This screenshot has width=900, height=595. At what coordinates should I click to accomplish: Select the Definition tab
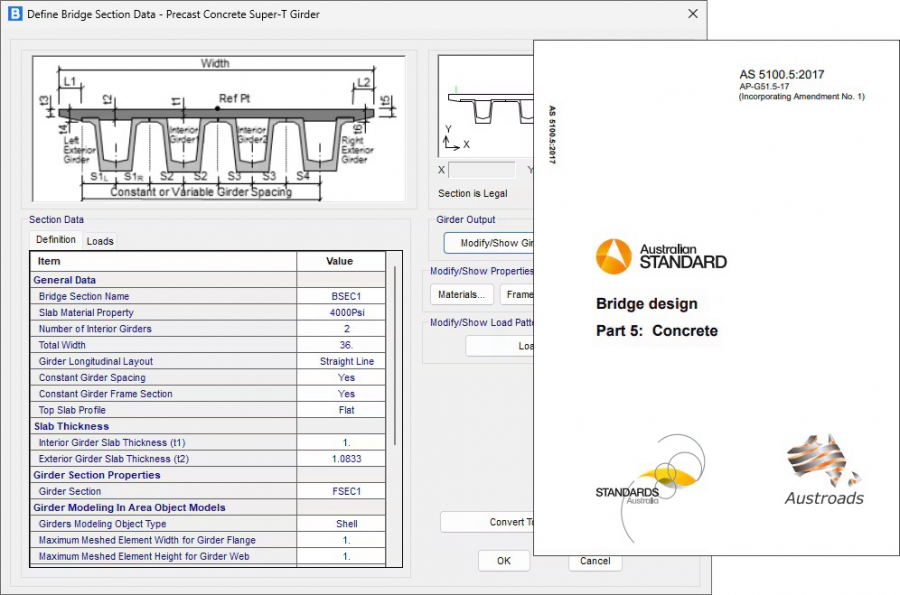tap(56, 240)
